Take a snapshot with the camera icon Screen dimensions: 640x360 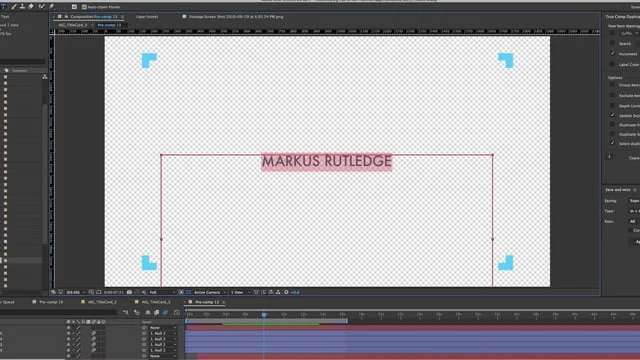click(129, 292)
